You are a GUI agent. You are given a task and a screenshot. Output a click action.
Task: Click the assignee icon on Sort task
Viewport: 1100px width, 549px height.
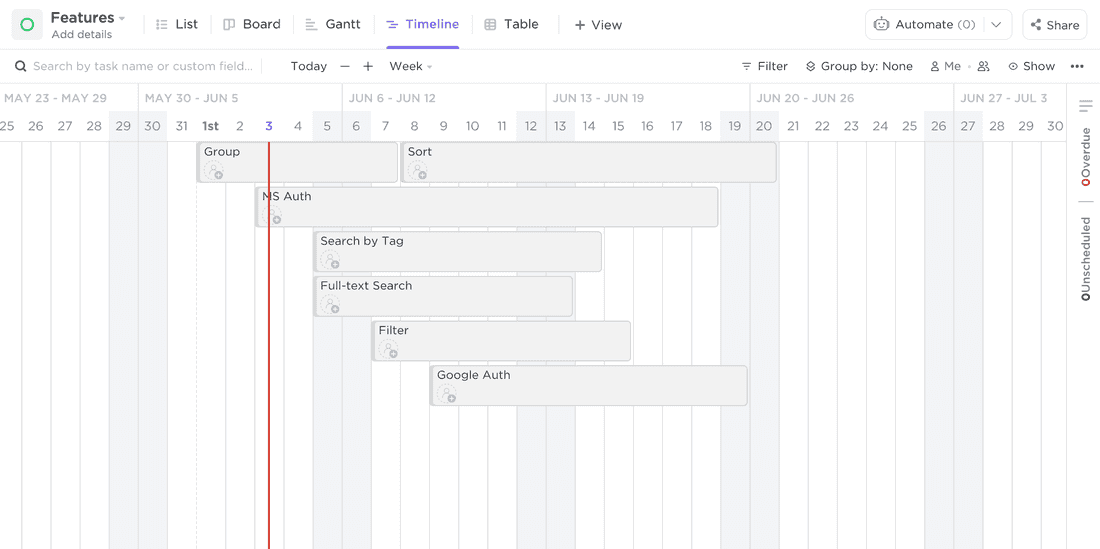(x=417, y=171)
